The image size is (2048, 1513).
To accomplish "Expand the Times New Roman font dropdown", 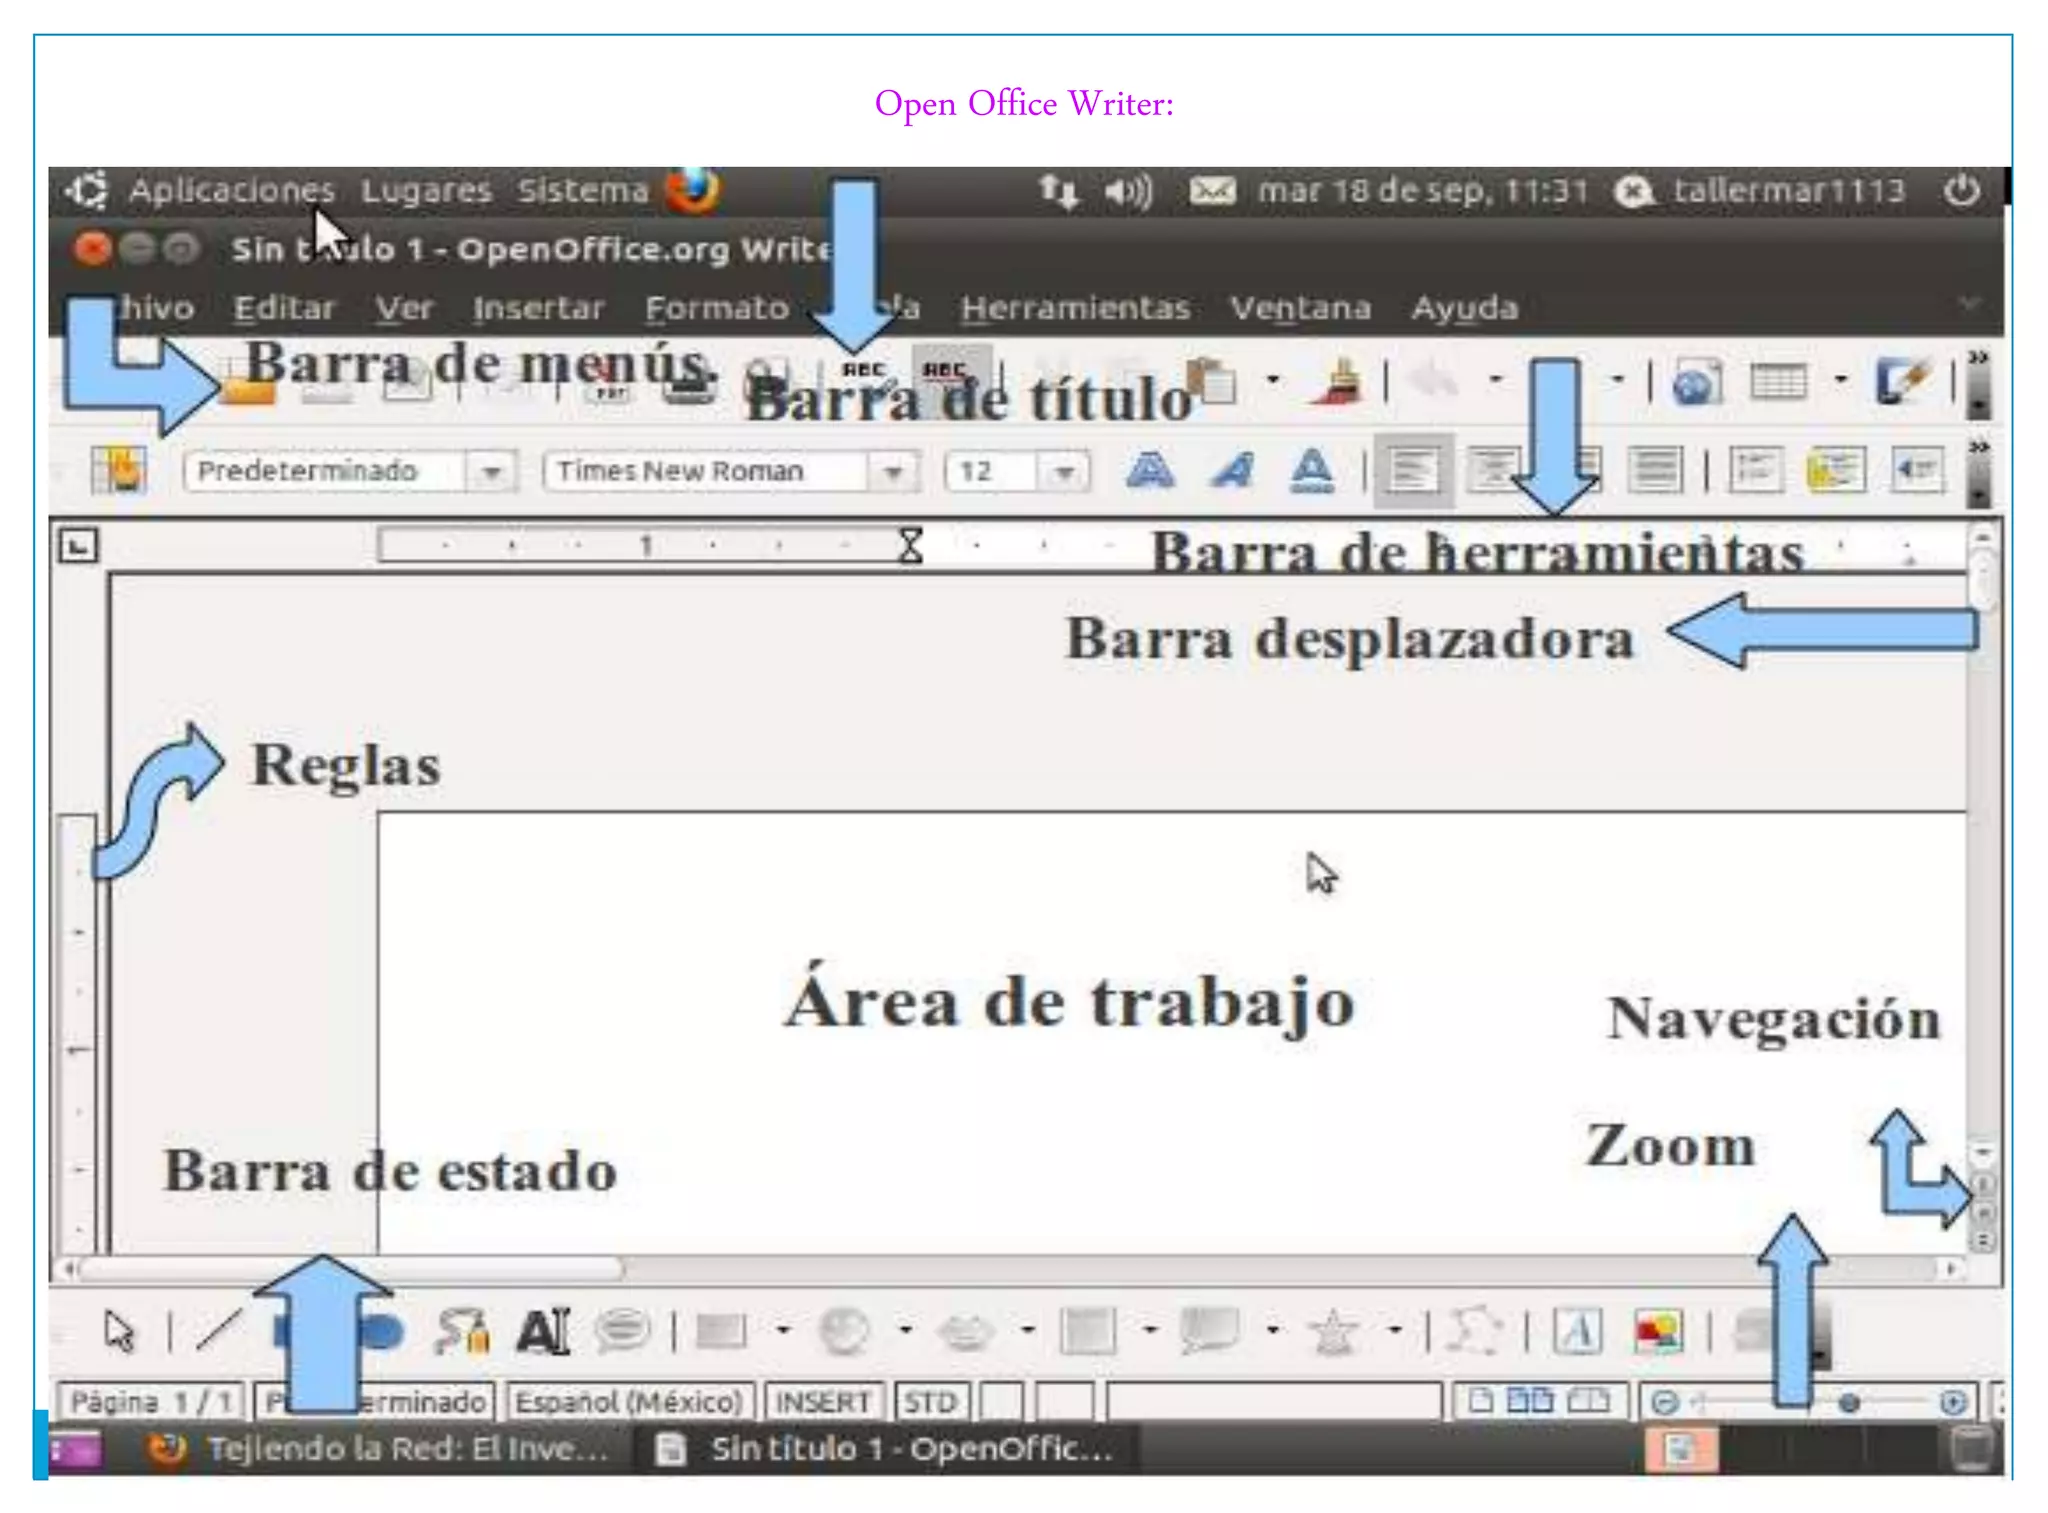I will click(x=893, y=471).
